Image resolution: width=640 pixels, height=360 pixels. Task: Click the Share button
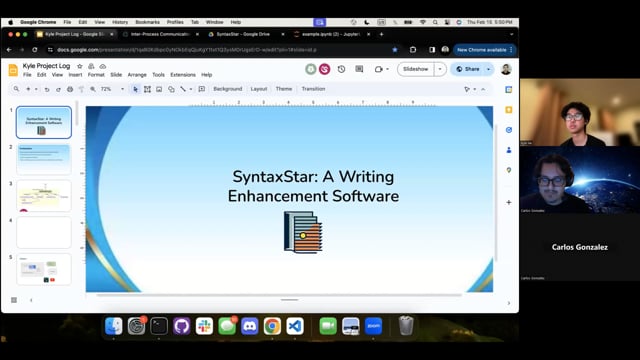pyautogui.click(x=468, y=69)
